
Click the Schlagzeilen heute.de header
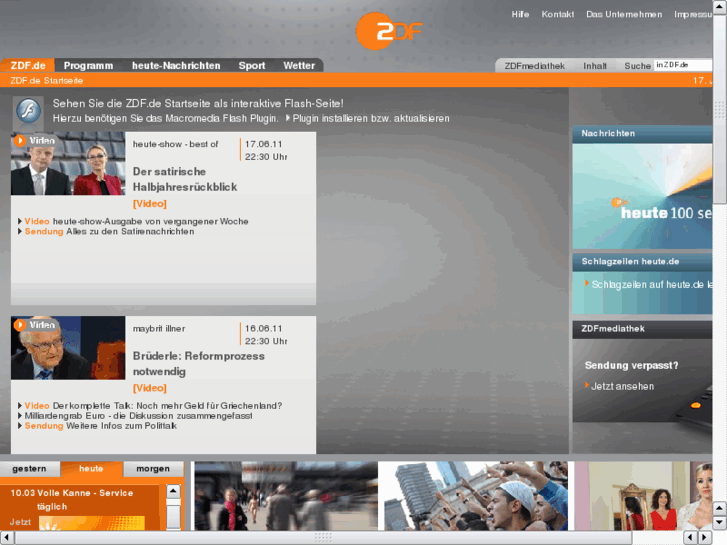(642, 262)
